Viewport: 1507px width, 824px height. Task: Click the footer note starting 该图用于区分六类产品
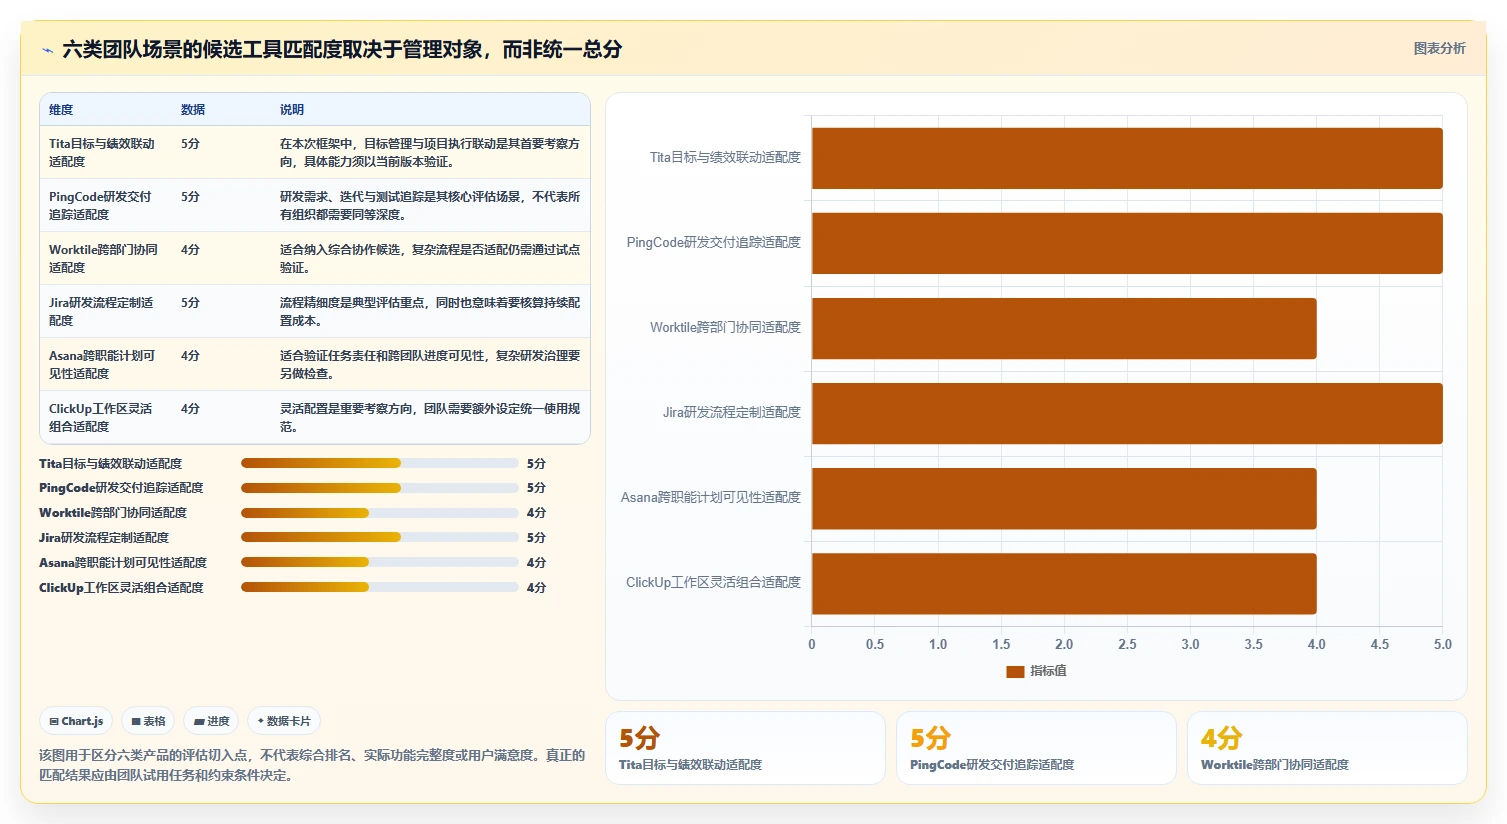[312, 765]
